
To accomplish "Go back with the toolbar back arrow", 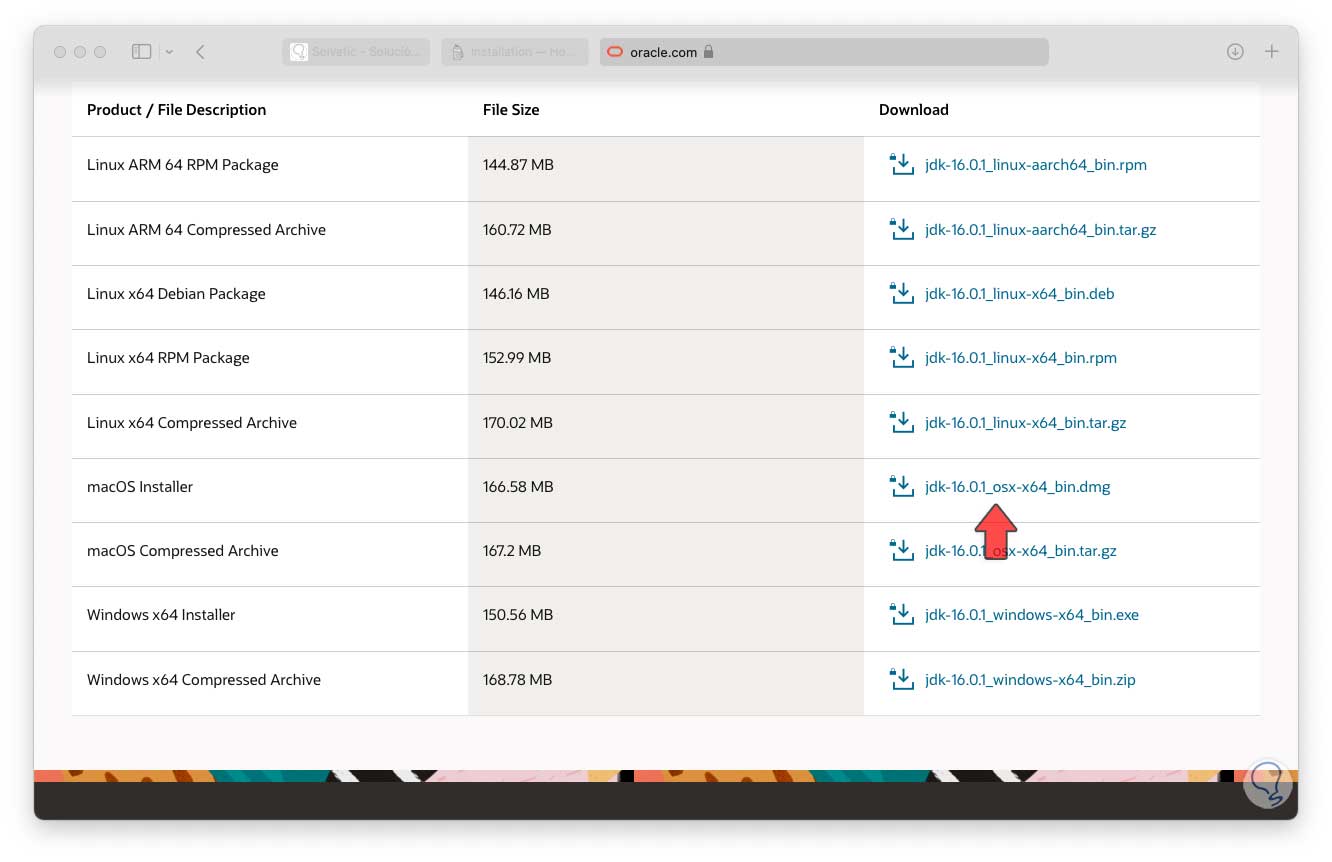I will [x=200, y=52].
